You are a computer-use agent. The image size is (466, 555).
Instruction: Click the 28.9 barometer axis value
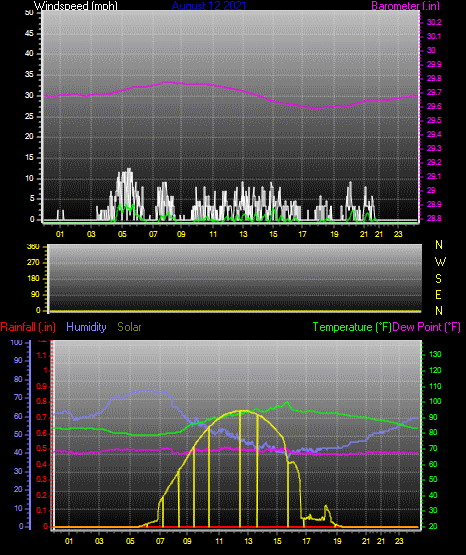coord(434,205)
